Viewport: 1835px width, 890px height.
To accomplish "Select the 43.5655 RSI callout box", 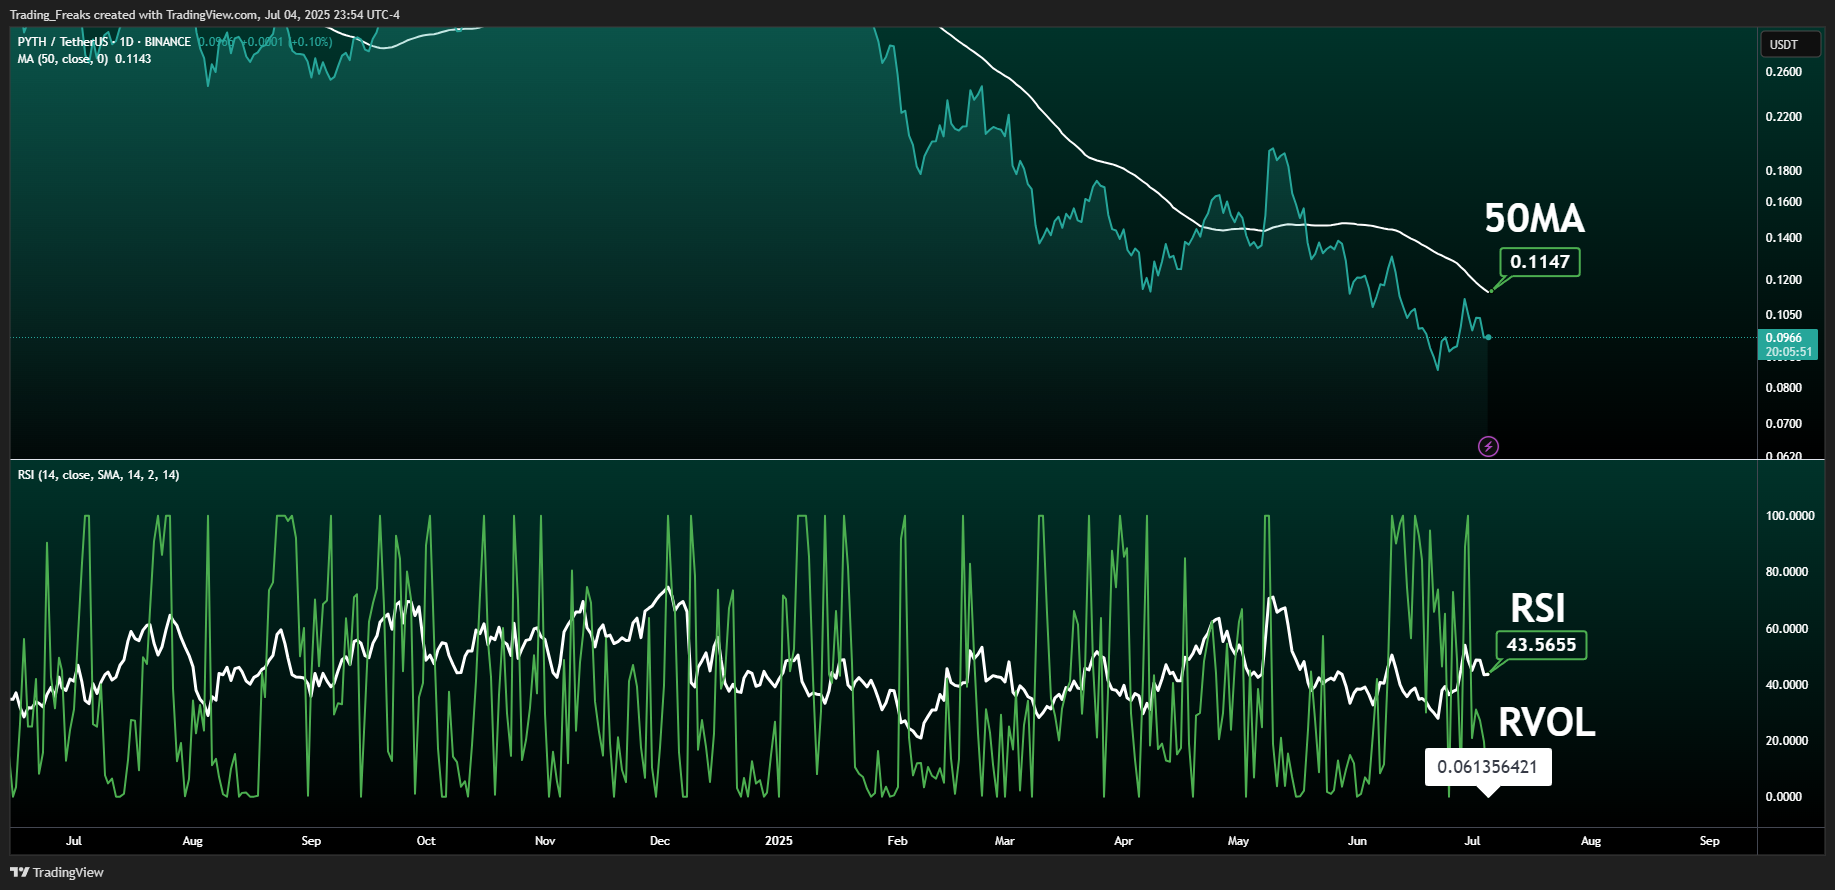I will click(1540, 645).
